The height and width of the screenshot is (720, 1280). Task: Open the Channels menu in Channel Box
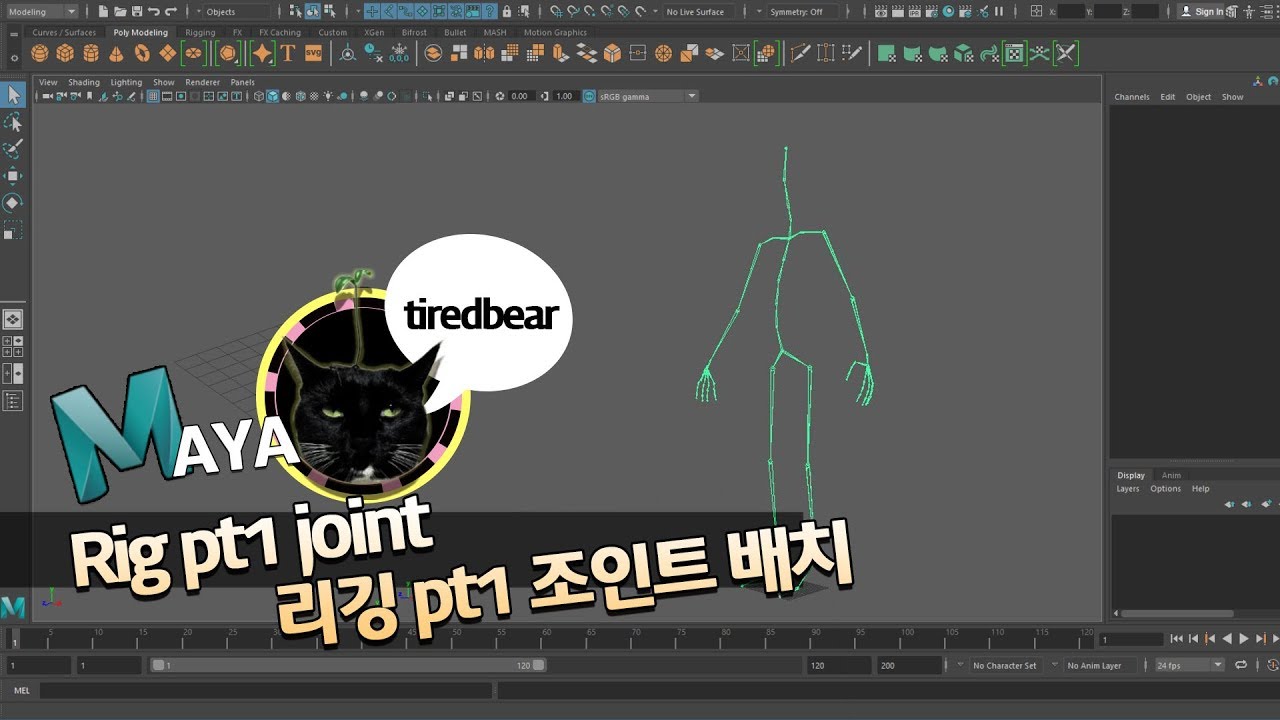point(1132,97)
